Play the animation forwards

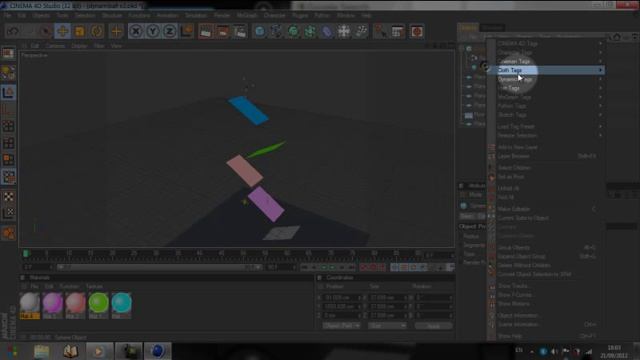[x=332, y=267]
